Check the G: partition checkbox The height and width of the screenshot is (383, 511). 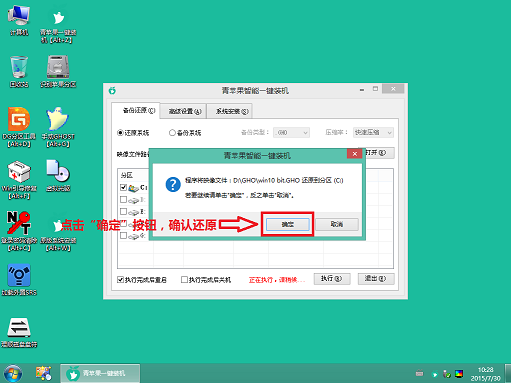[123, 236]
